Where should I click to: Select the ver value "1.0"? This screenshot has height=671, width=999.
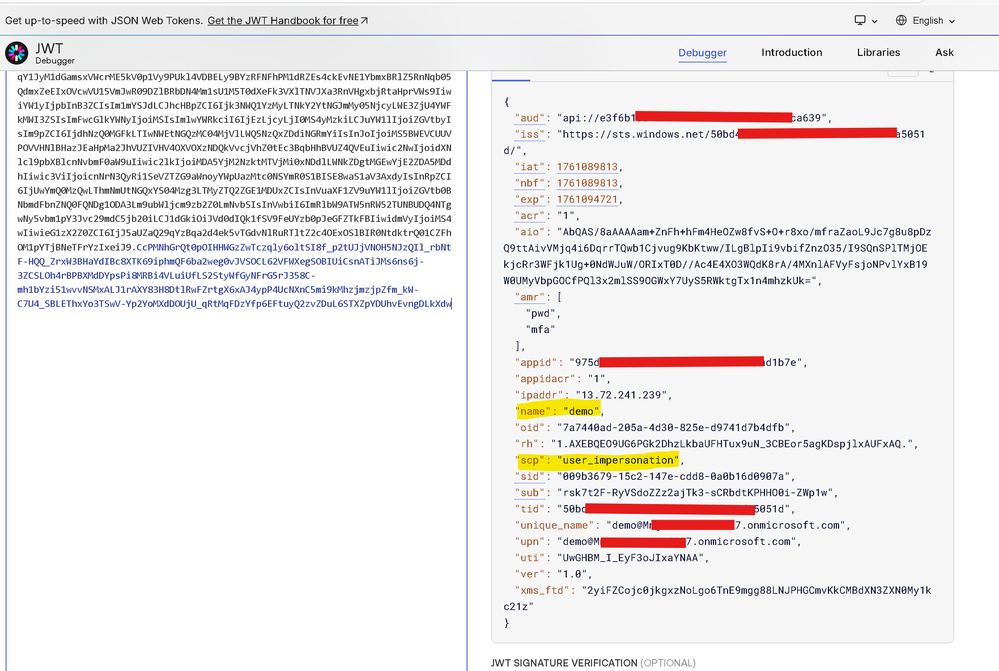tap(572, 574)
